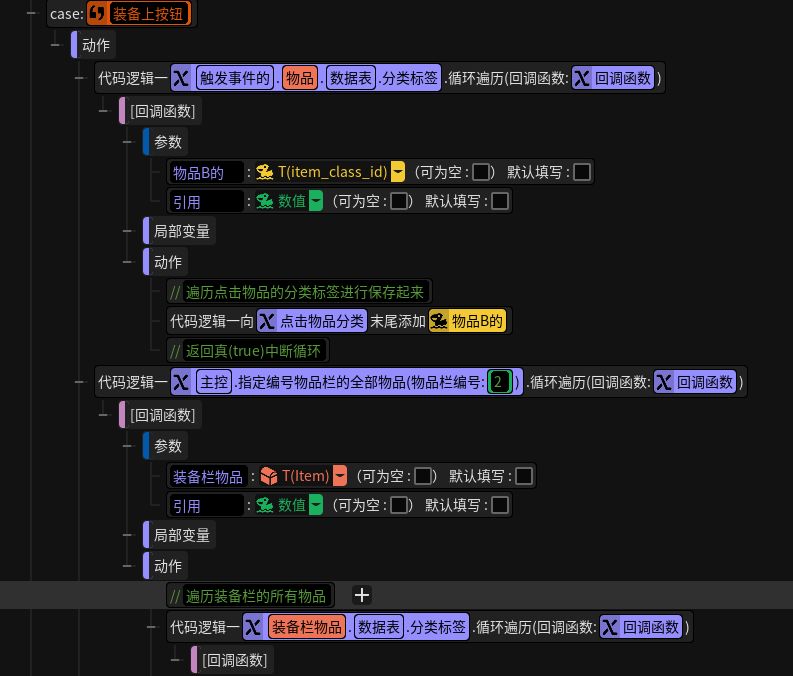The image size is (793, 676).
Task: Click 装备栏物品 parameter name field
Action: point(208,476)
